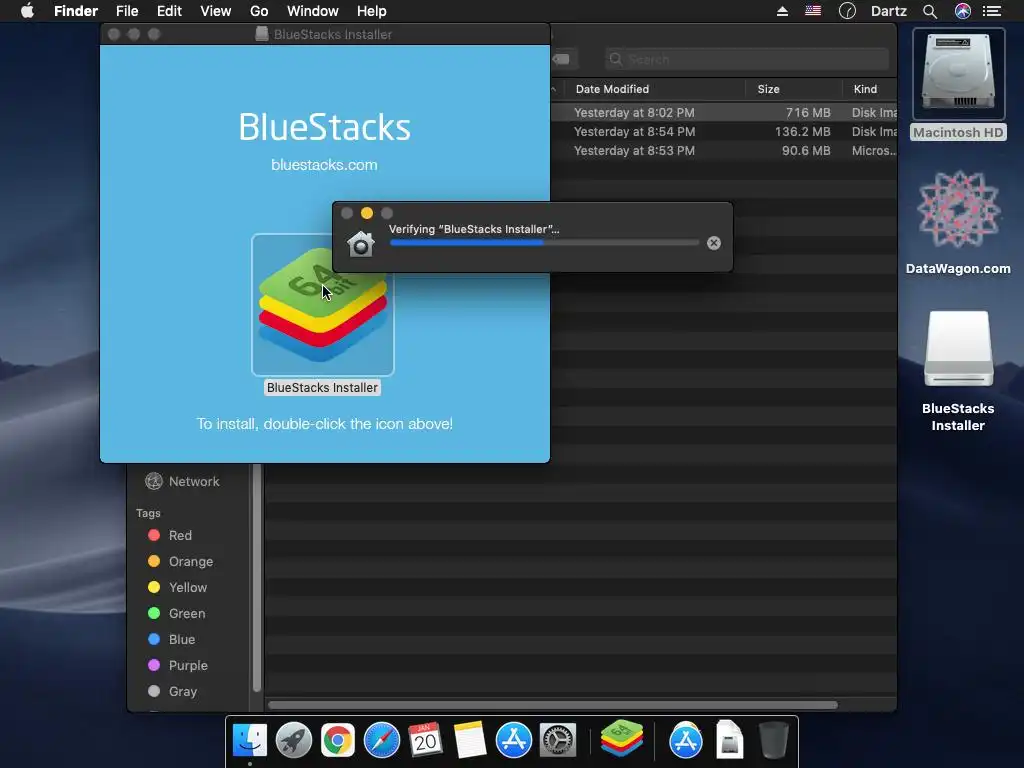Select the Gray tag in sidebar
The height and width of the screenshot is (768, 1024).
(x=172, y=691)
